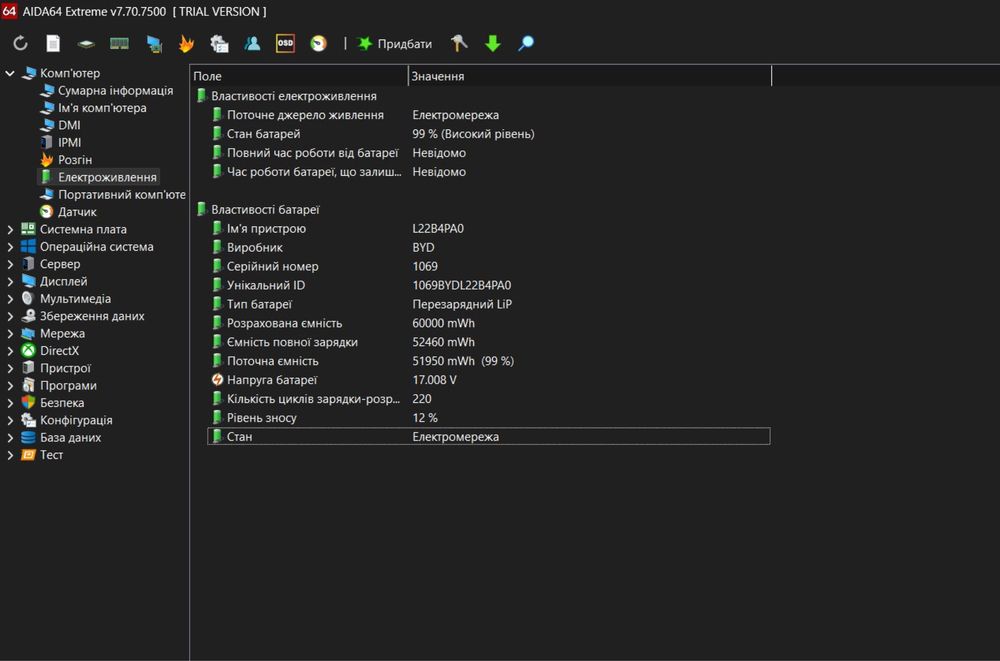Screen dimensions: 1000x661
Task: Expand the Мультимедіа tree node
Action: pos(10,299)
